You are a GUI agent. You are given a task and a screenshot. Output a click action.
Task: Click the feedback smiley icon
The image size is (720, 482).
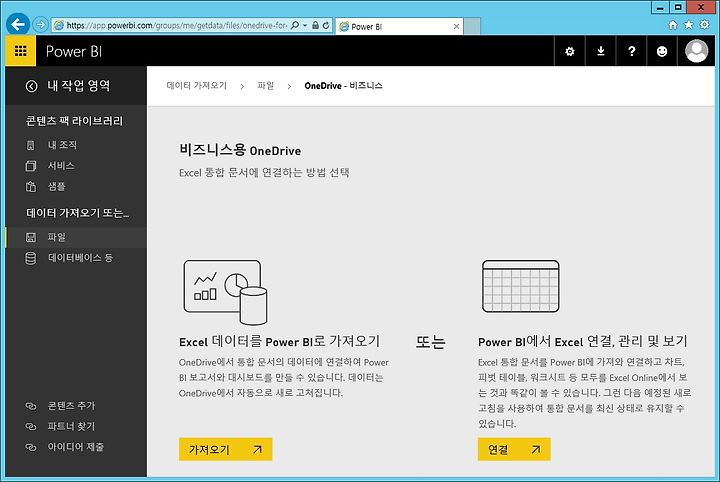[x=662, y=51]
